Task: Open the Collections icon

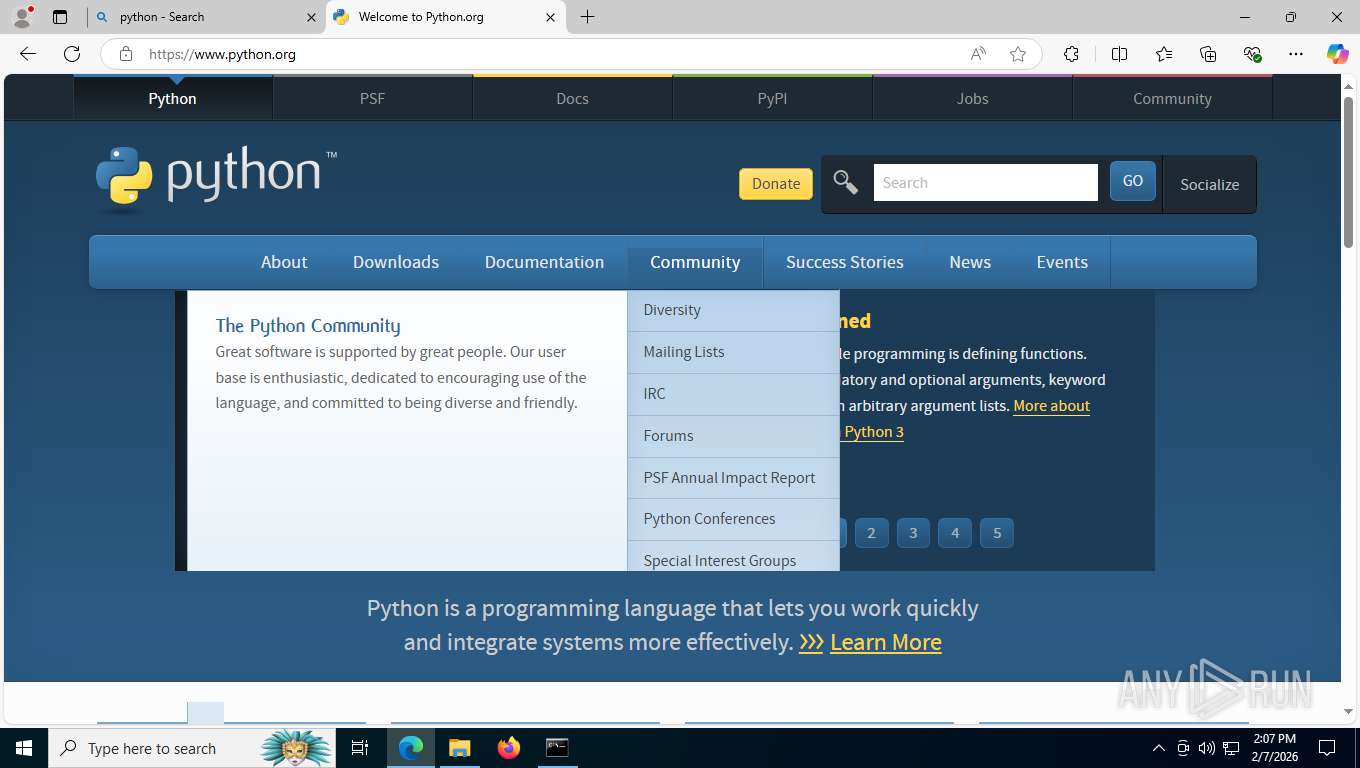Action: (1208, 54)
